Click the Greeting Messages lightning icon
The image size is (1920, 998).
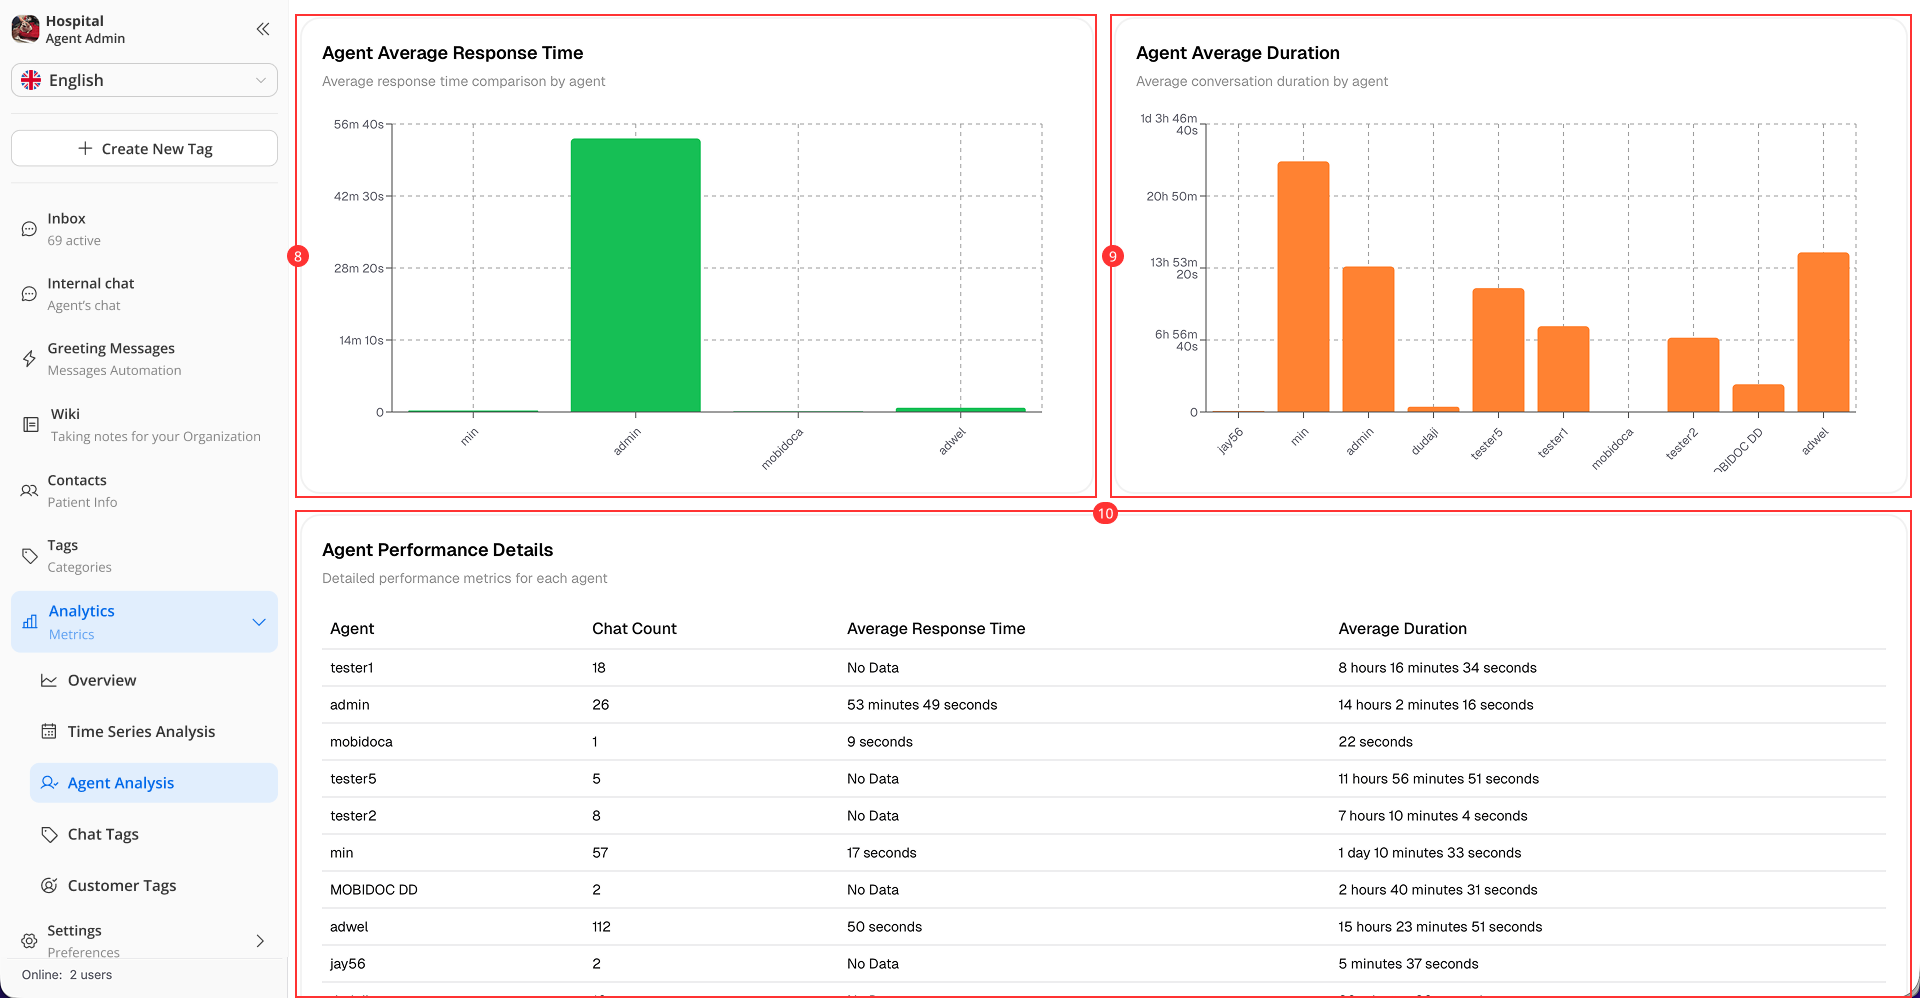coord(29,359)
